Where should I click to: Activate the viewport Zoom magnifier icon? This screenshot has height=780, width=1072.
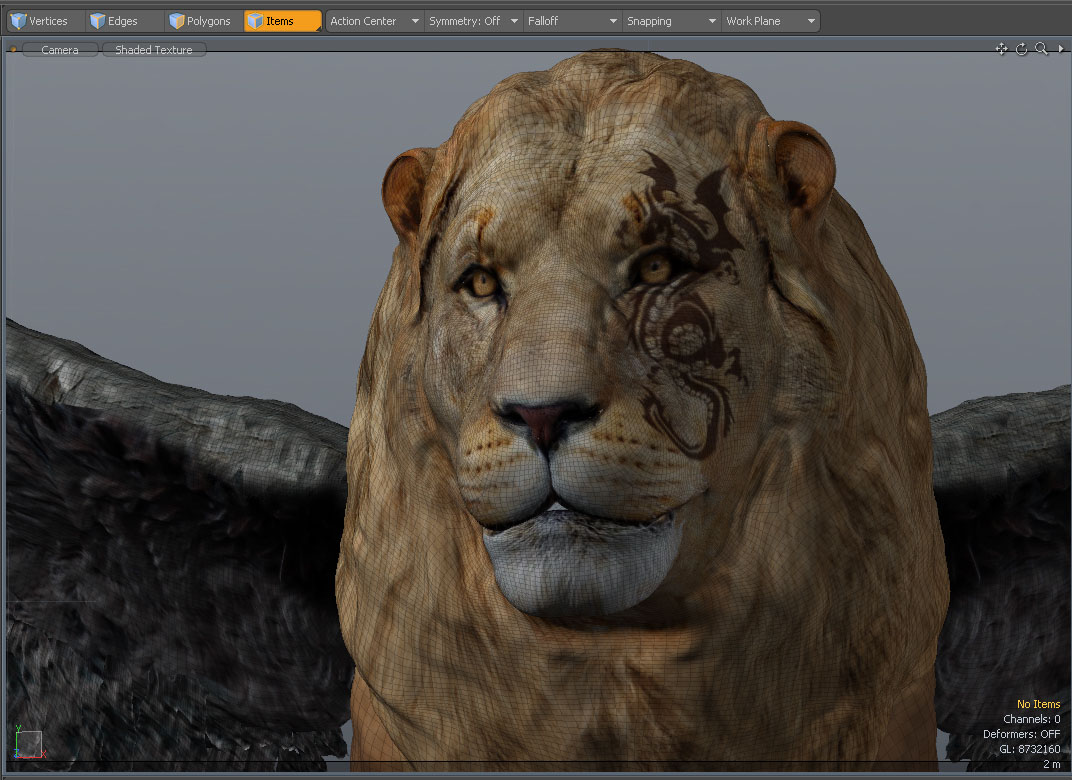point(1041,48)
